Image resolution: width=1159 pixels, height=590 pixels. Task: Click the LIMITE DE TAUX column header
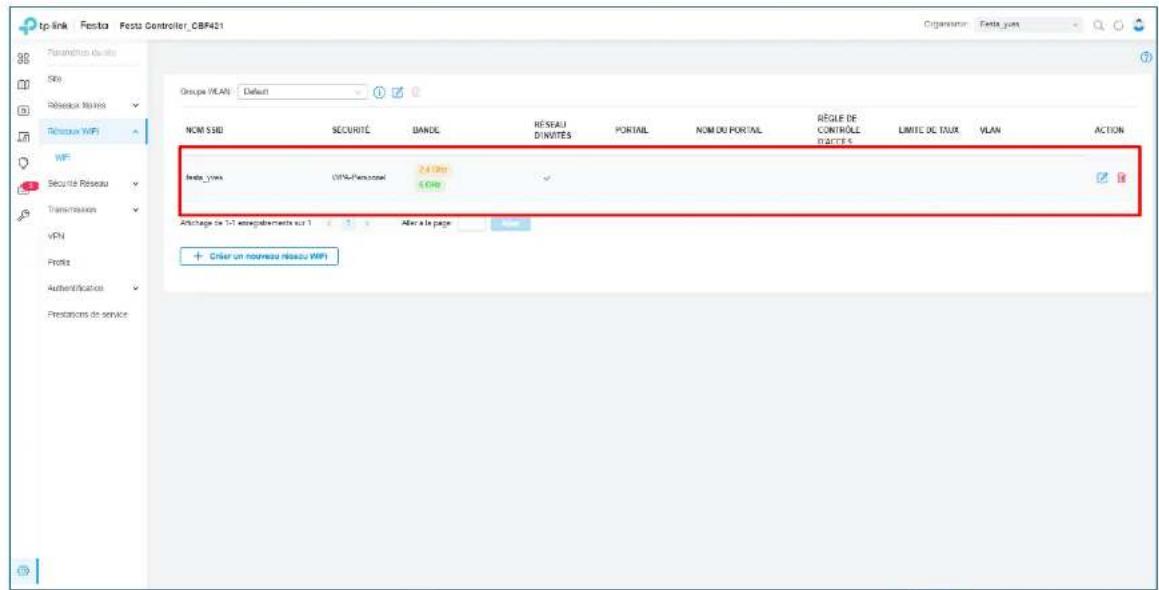coord(928,130)
